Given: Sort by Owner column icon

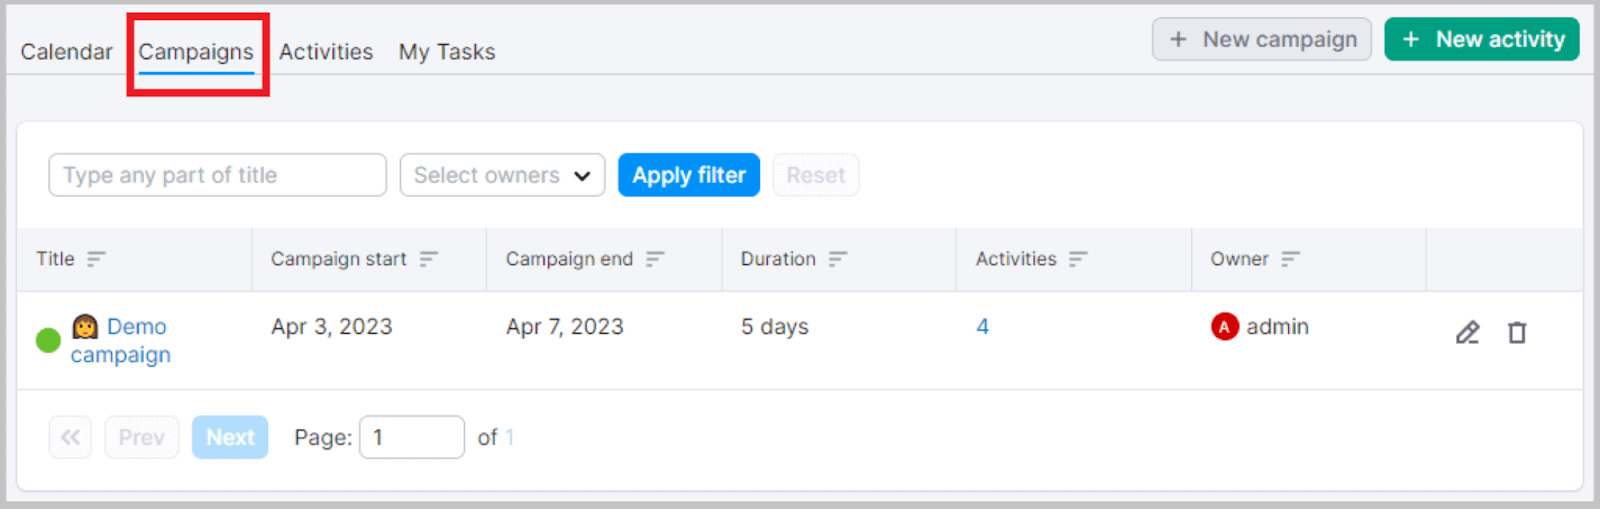Looking at the screenshot, I should [x=1291, y=259].
